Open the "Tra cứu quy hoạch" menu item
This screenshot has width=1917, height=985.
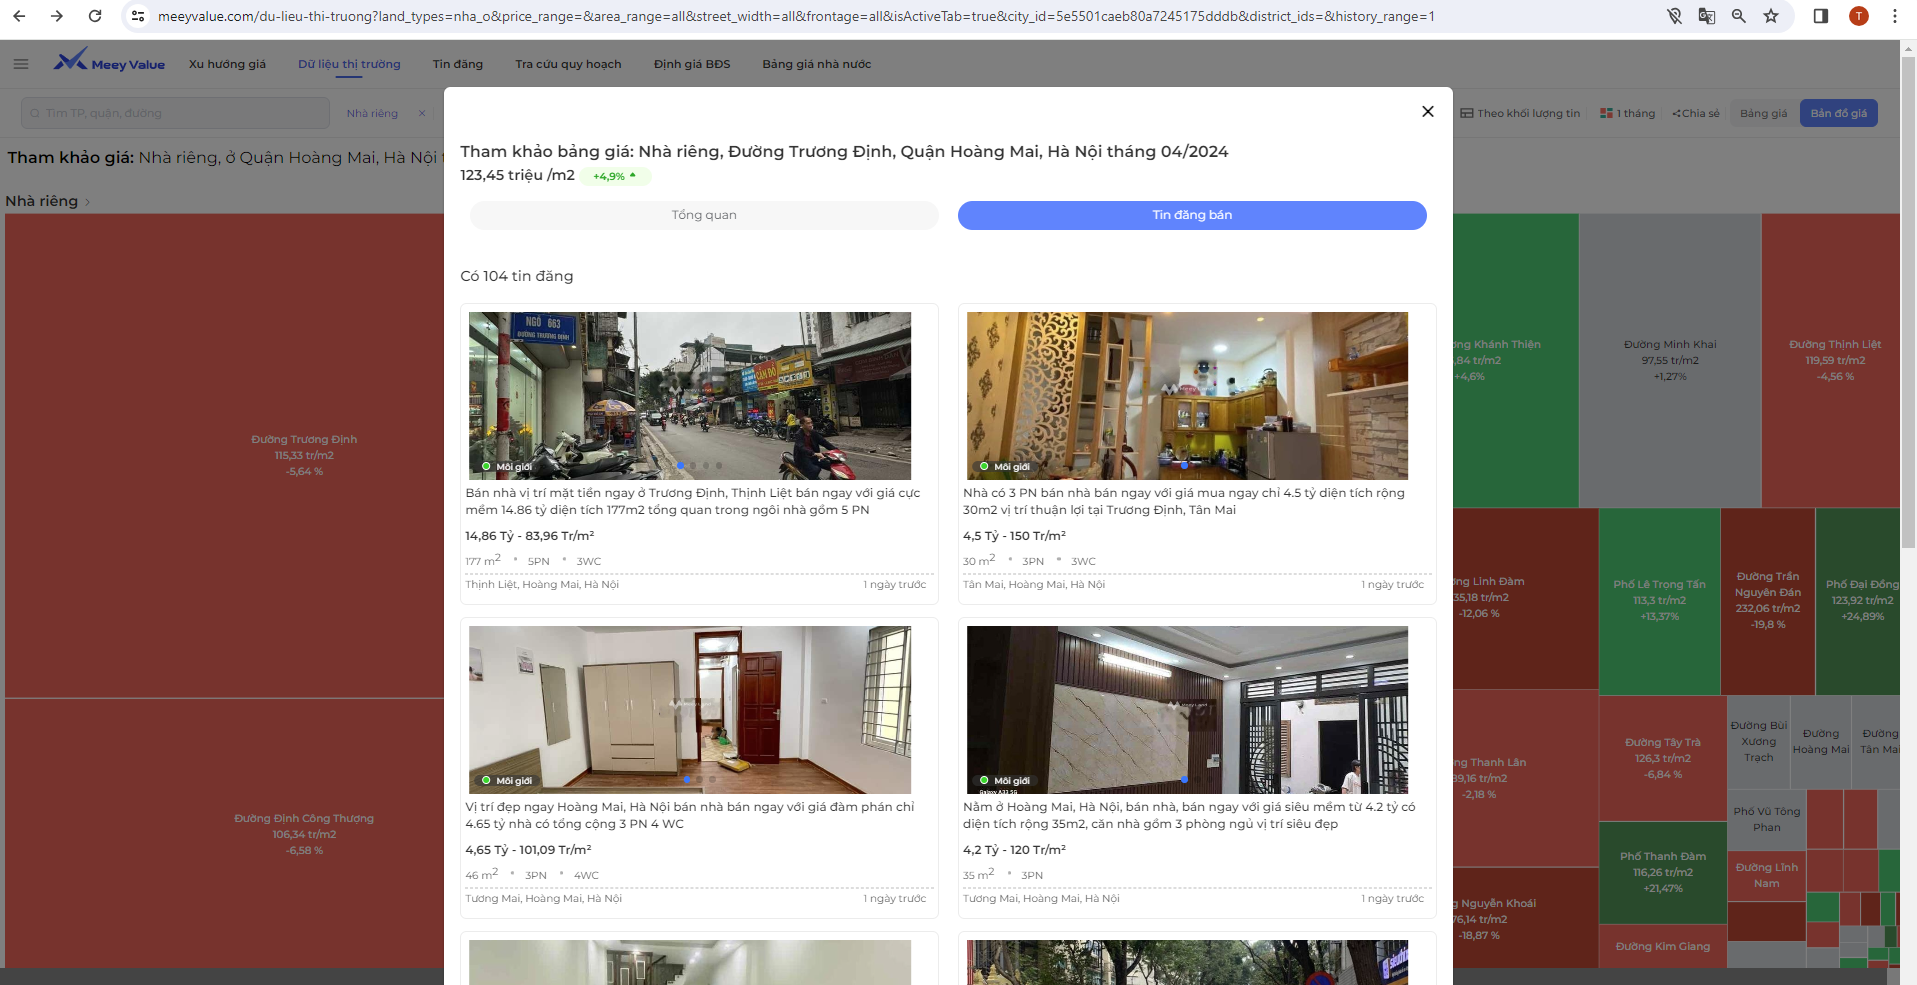567,64
